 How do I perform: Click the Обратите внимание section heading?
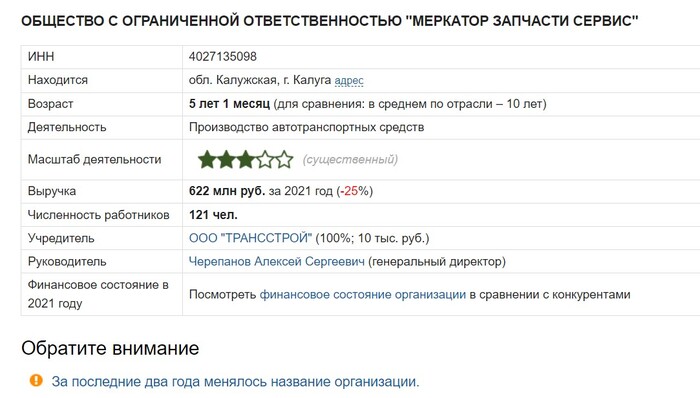coord(110,348)
